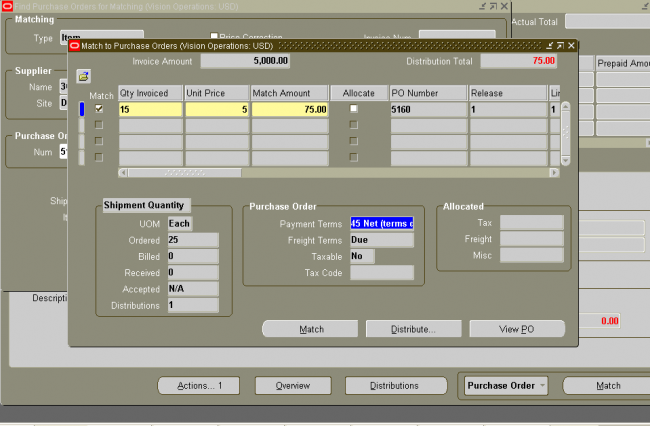
Task: Click the PO Number field 5160
Action: (429, 109)
